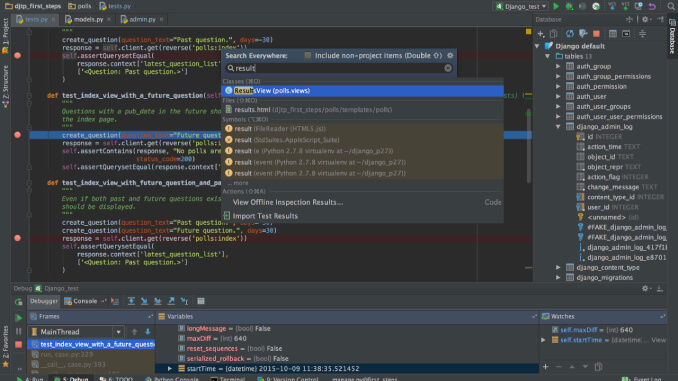Start debugging with the green bug icon
678x381 pixels.
[569, 6]
